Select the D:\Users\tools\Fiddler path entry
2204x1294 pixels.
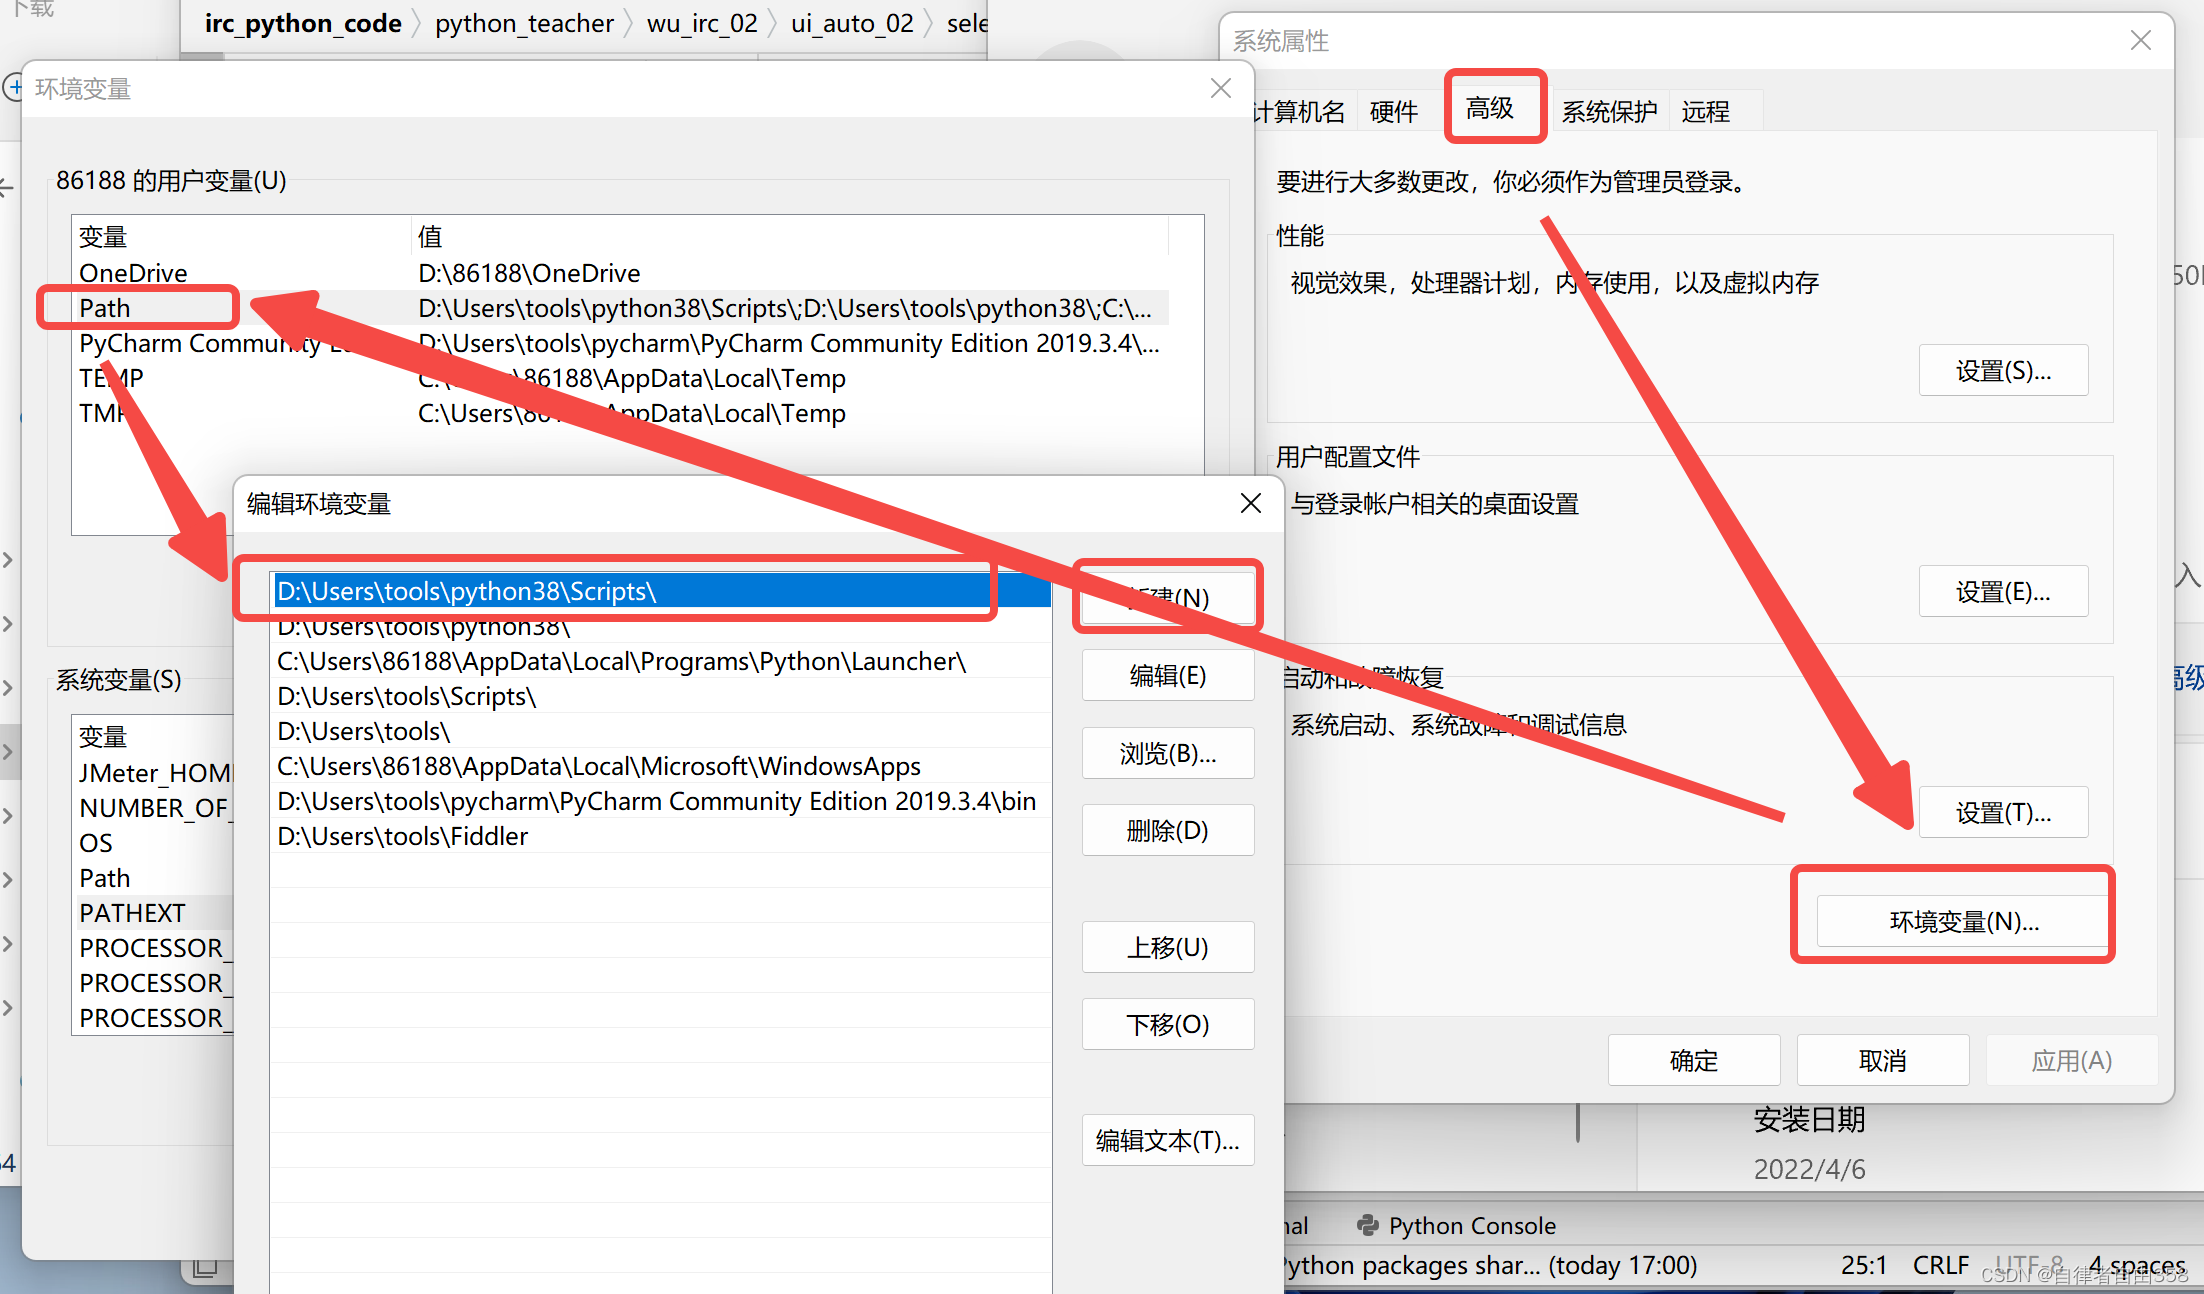click(x=402, y=836)
